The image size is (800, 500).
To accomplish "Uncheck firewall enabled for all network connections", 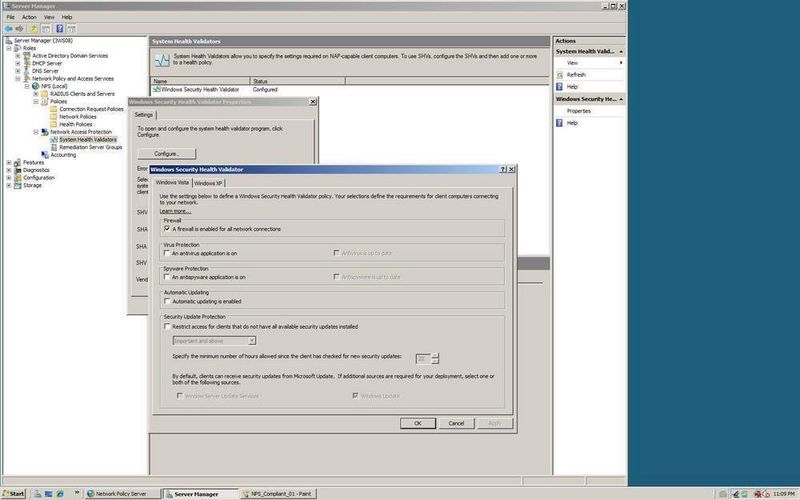I will pyautogui.click(x=167, y=229).
